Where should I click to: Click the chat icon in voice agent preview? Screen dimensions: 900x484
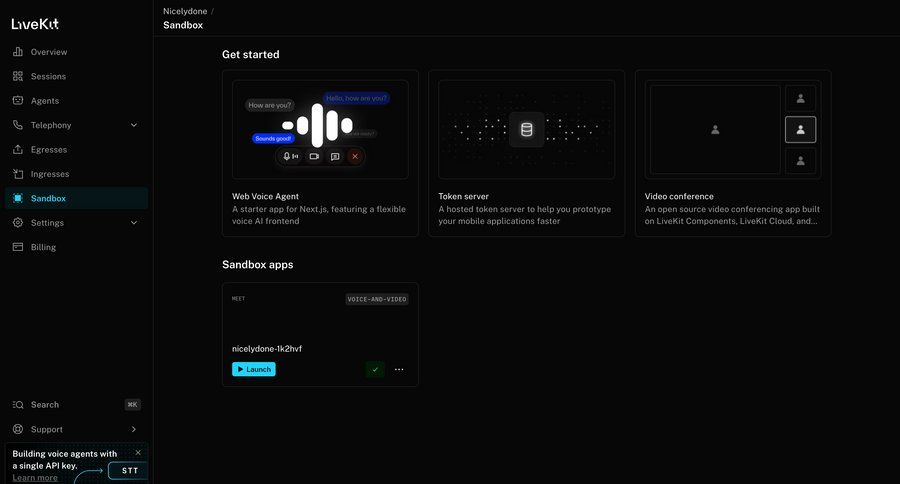coord(335,156)
